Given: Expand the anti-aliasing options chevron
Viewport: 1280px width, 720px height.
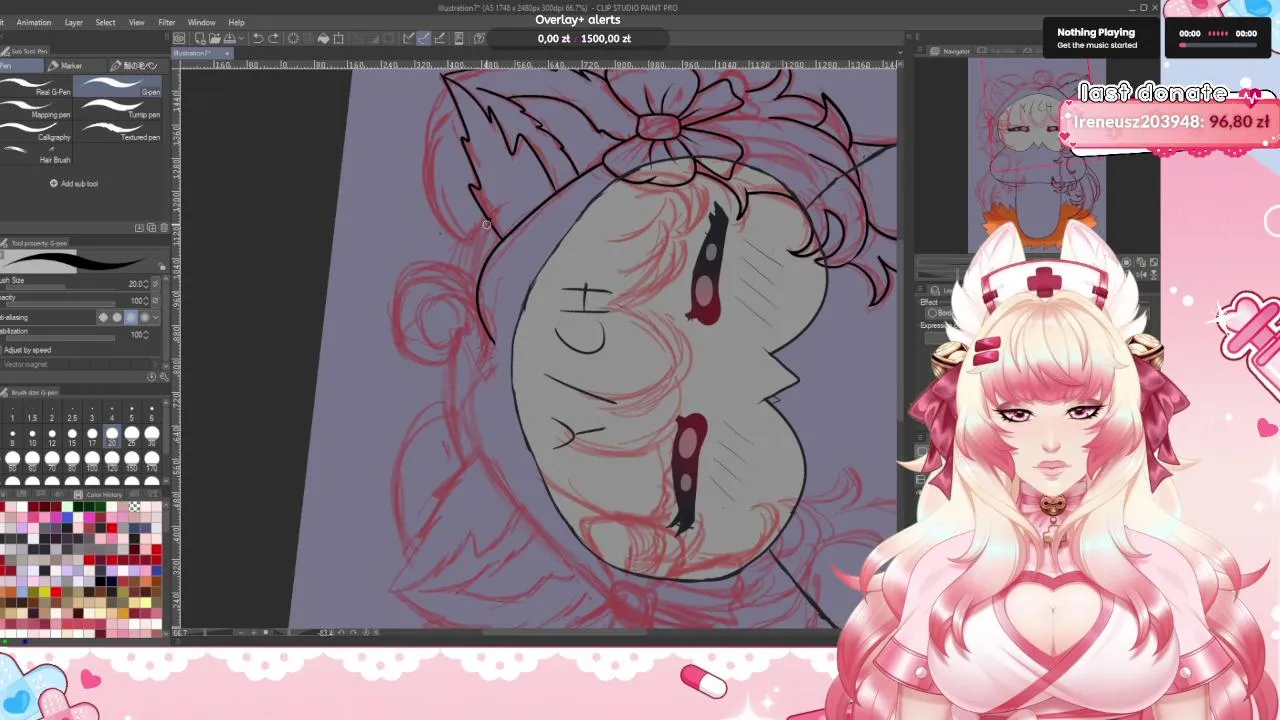Looking at the screenshot, I should [x=156, y=317].
